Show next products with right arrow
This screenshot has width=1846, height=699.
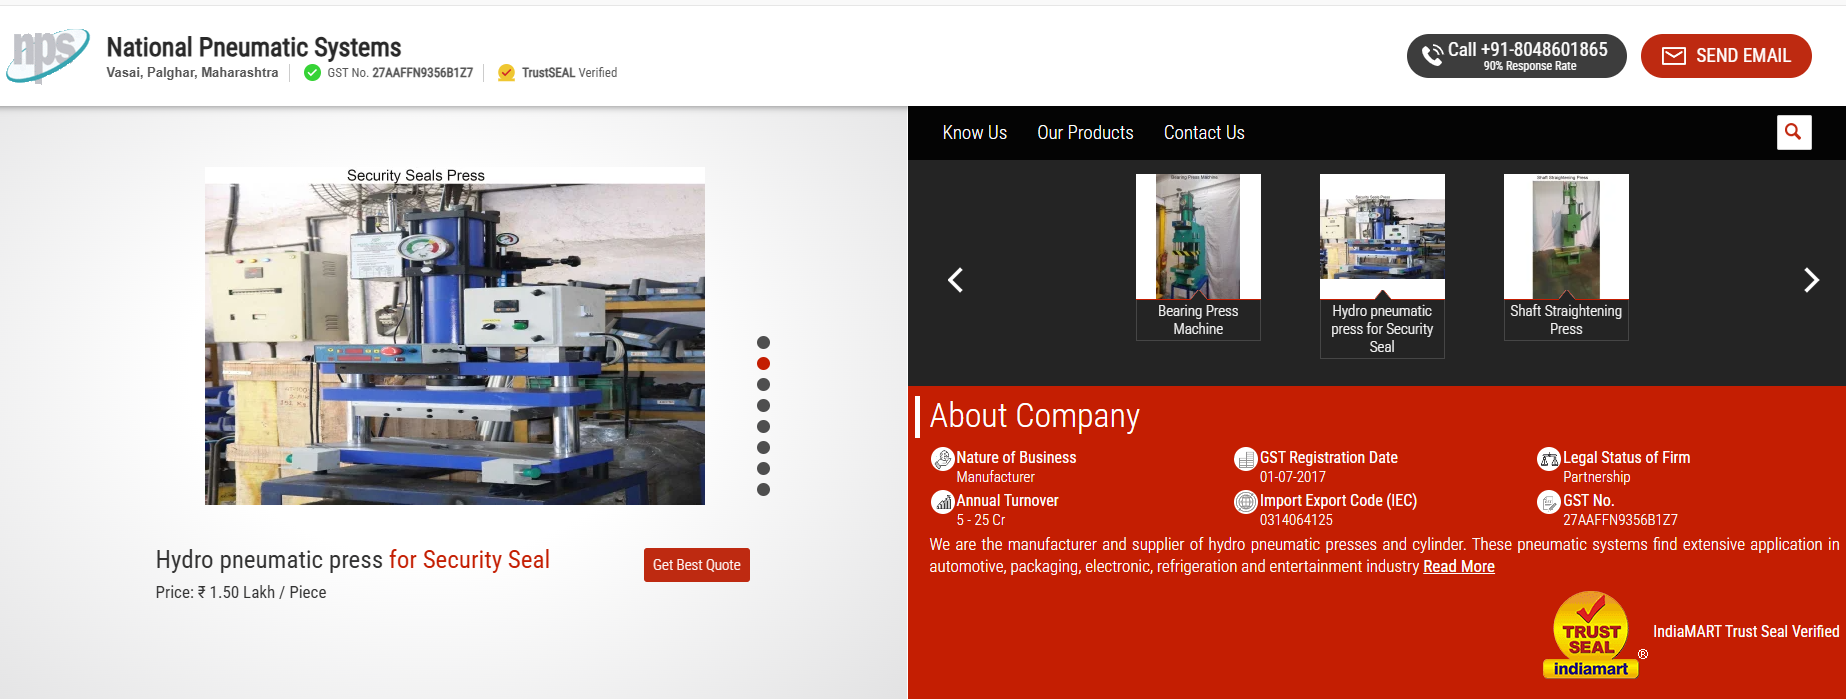click(1811, 280)
